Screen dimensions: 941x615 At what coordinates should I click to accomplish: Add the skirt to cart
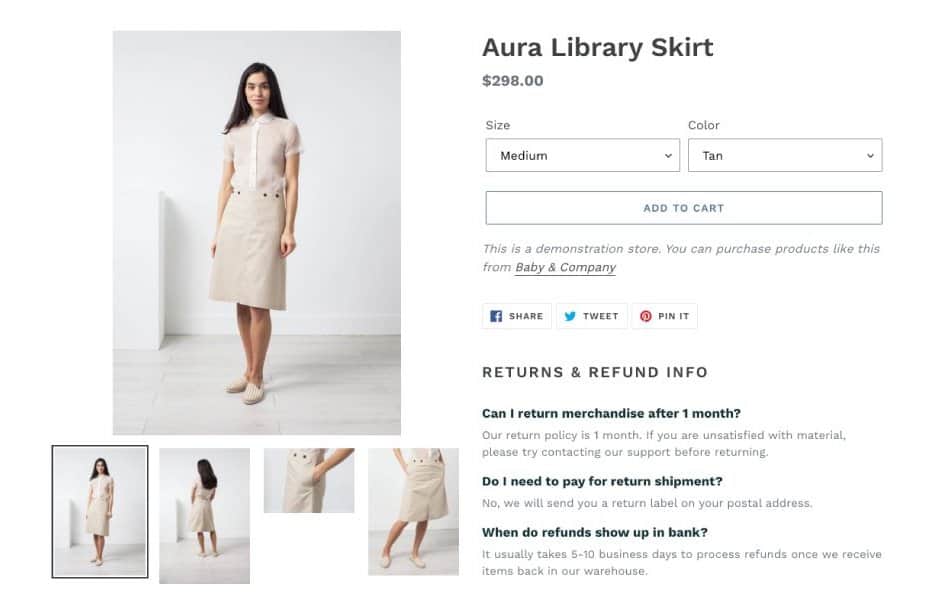pos(684,208)
